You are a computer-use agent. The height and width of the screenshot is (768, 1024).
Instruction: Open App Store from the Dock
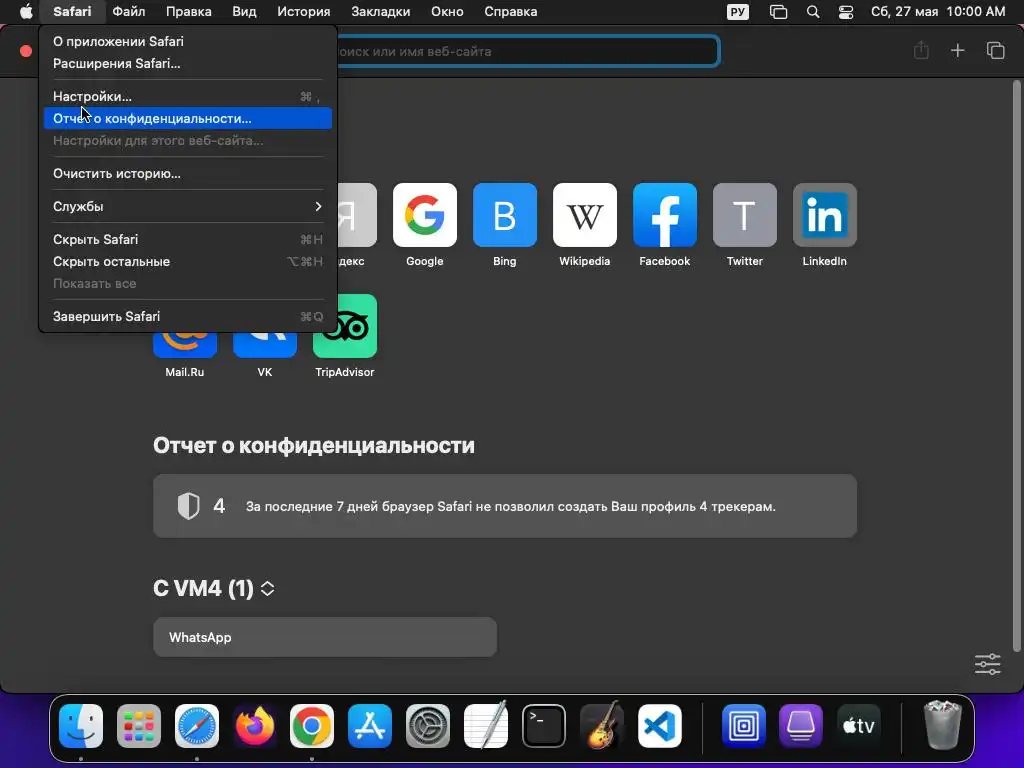coord(370,726)
